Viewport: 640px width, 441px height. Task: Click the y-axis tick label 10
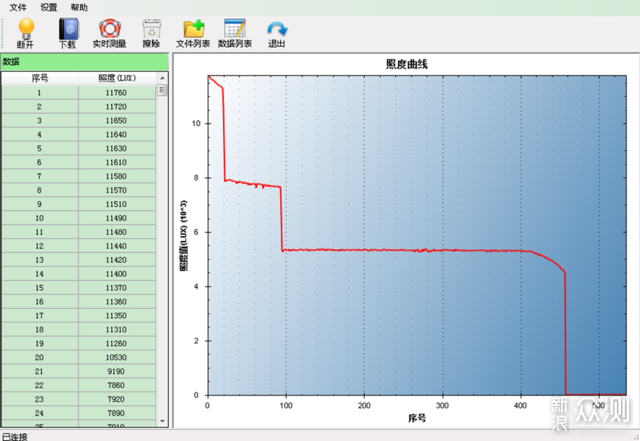[x=196, y=123]
